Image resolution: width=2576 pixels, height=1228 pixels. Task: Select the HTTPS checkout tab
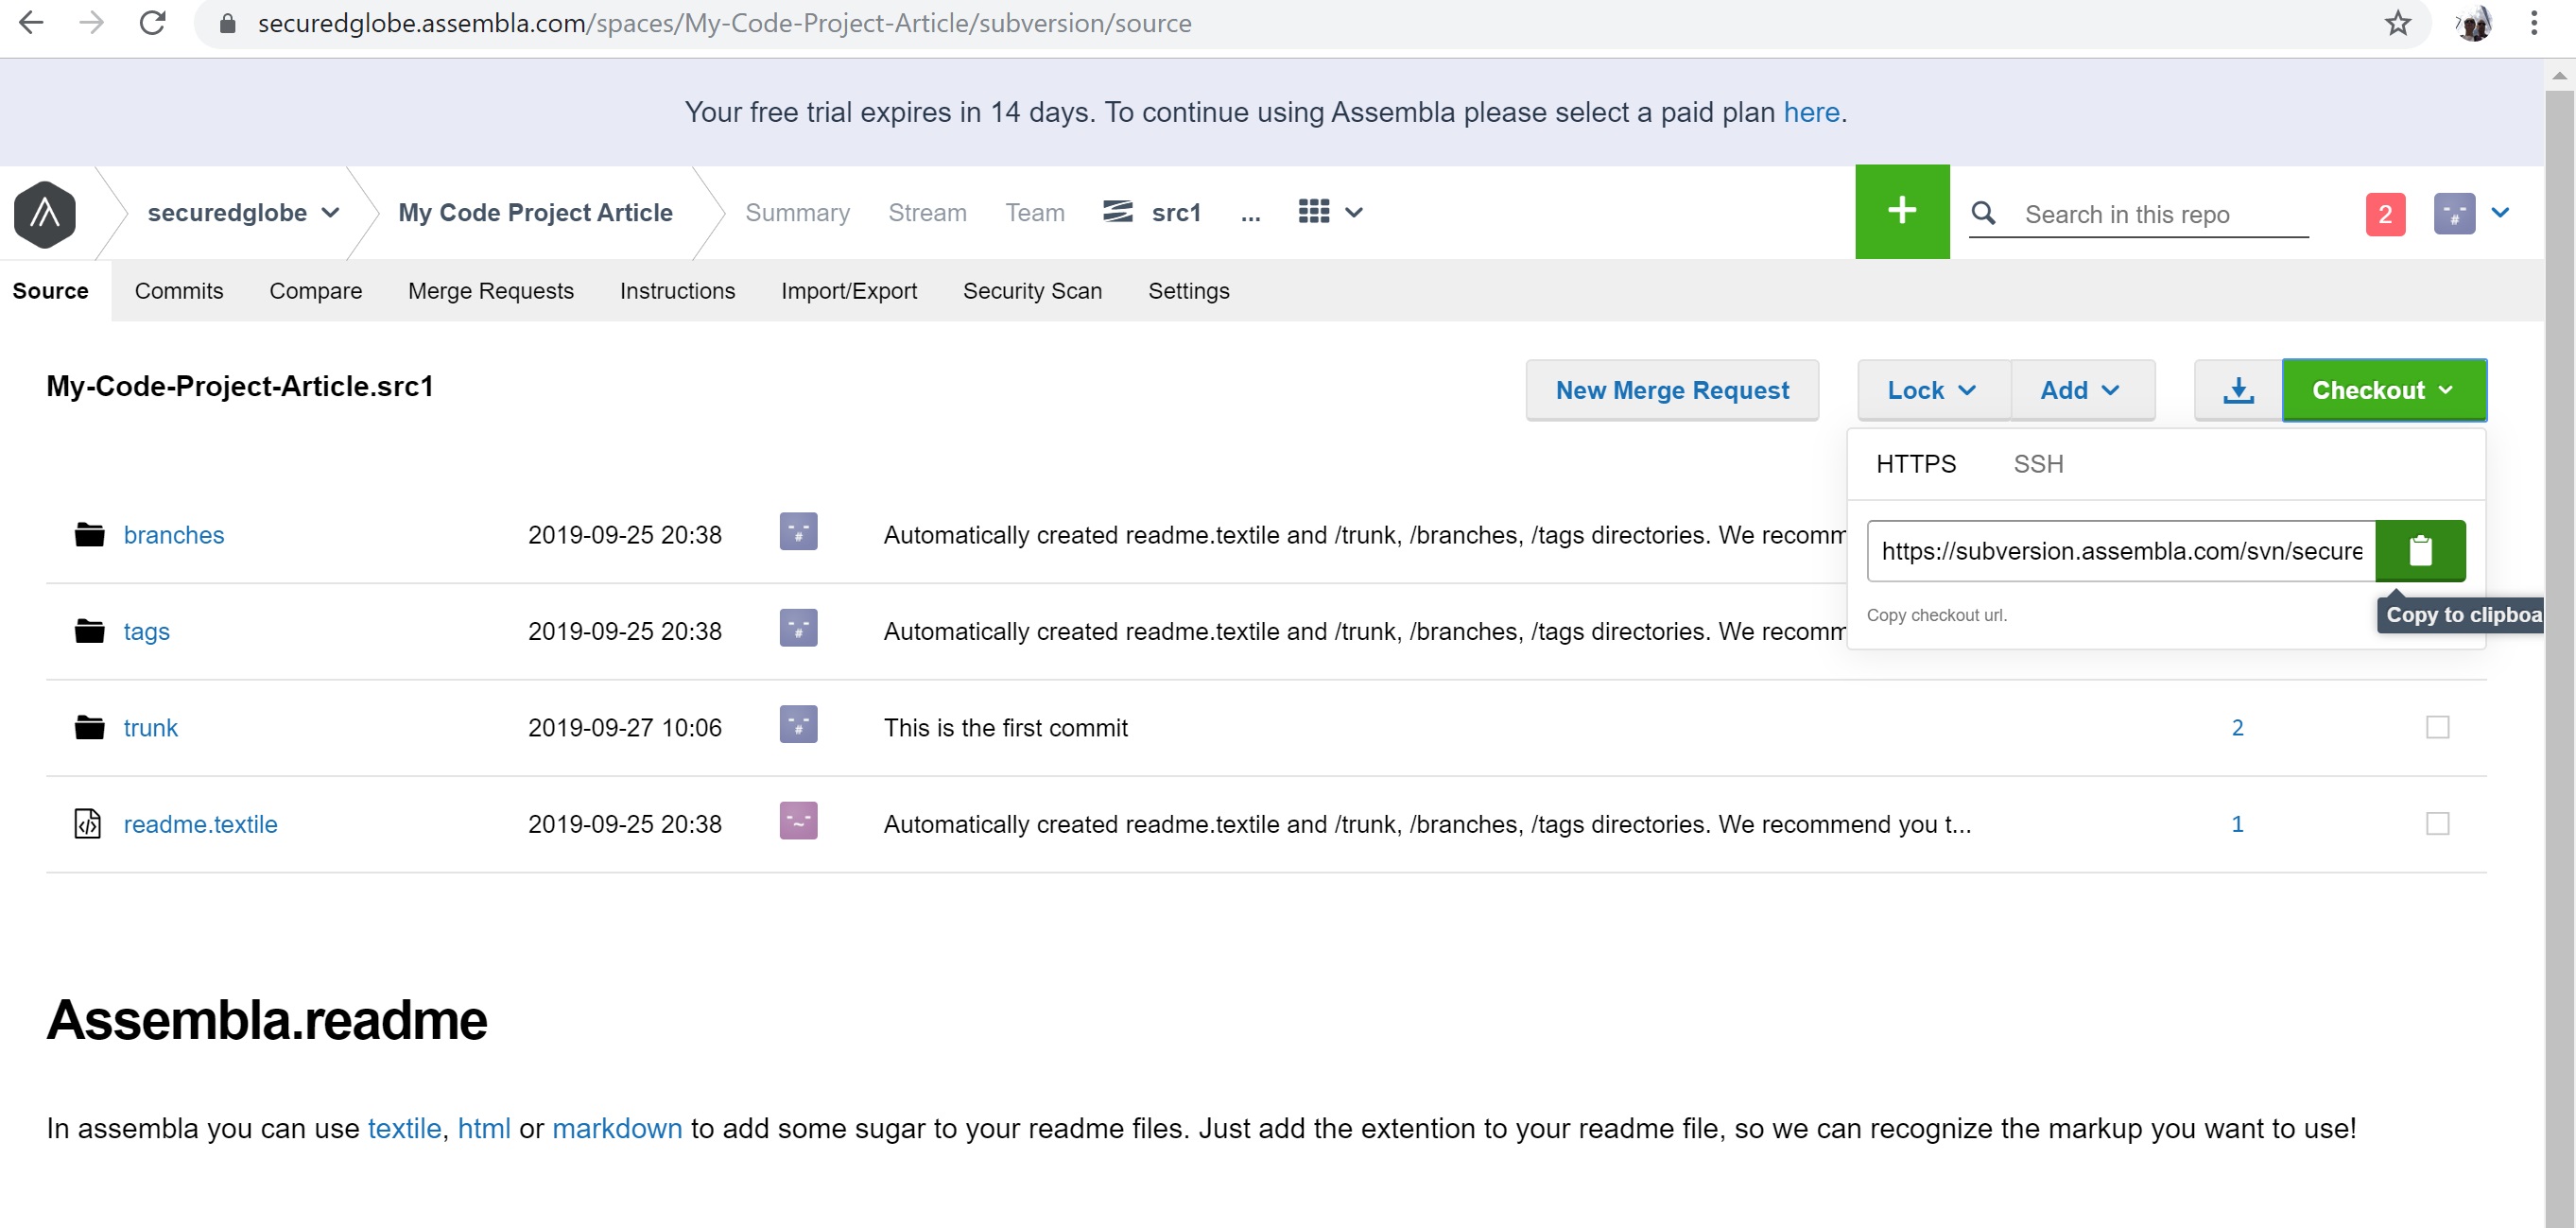coord(1915,464)
